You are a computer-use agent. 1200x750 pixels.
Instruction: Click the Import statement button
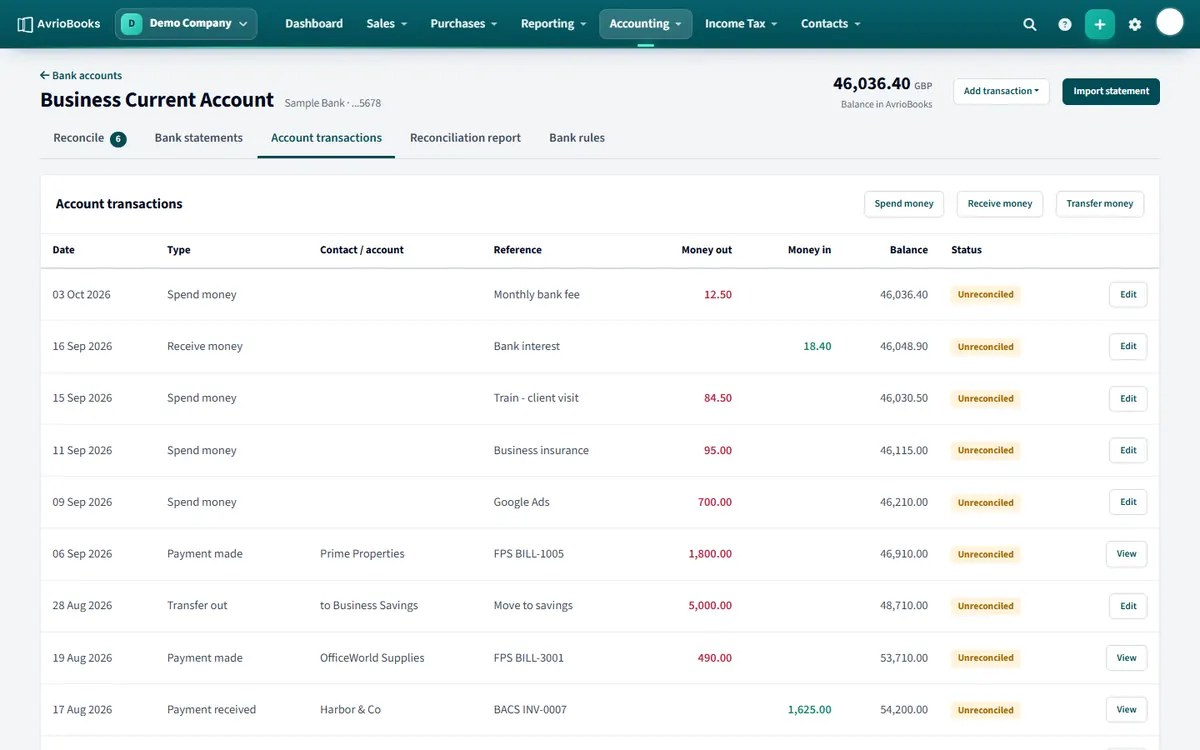point(1111,91)
